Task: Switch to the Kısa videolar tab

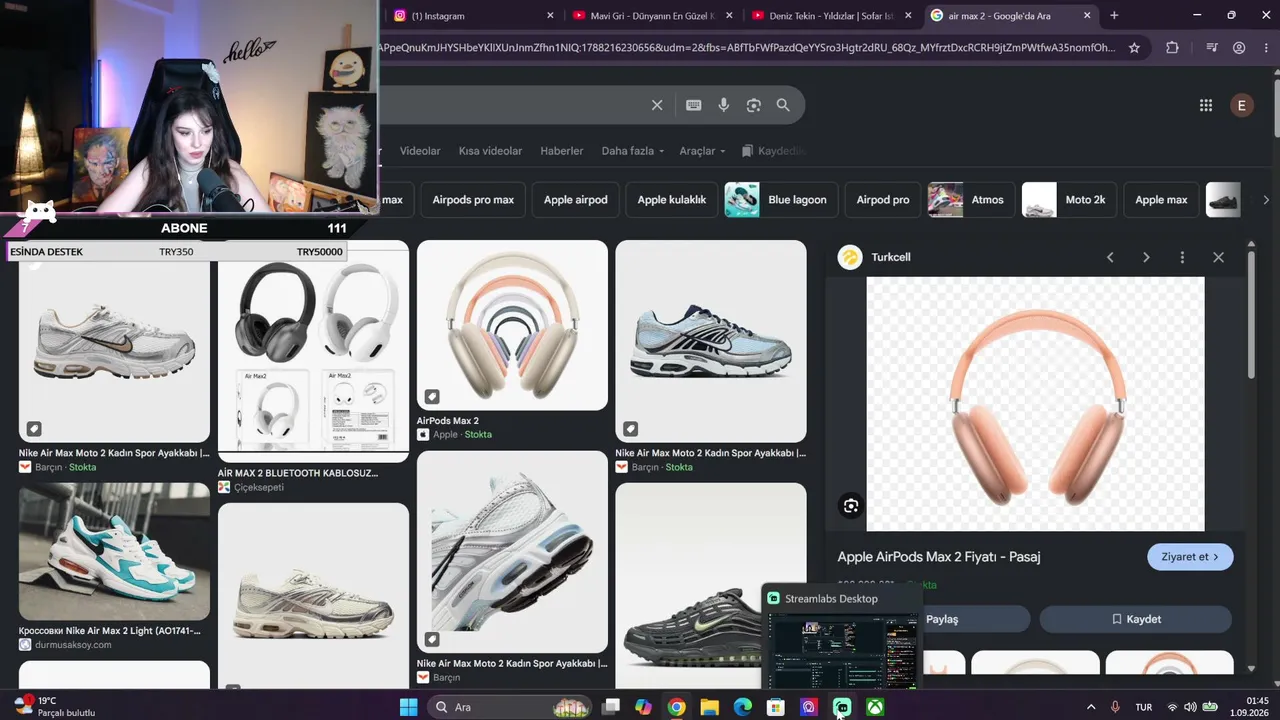Action: tap(490, 151)
